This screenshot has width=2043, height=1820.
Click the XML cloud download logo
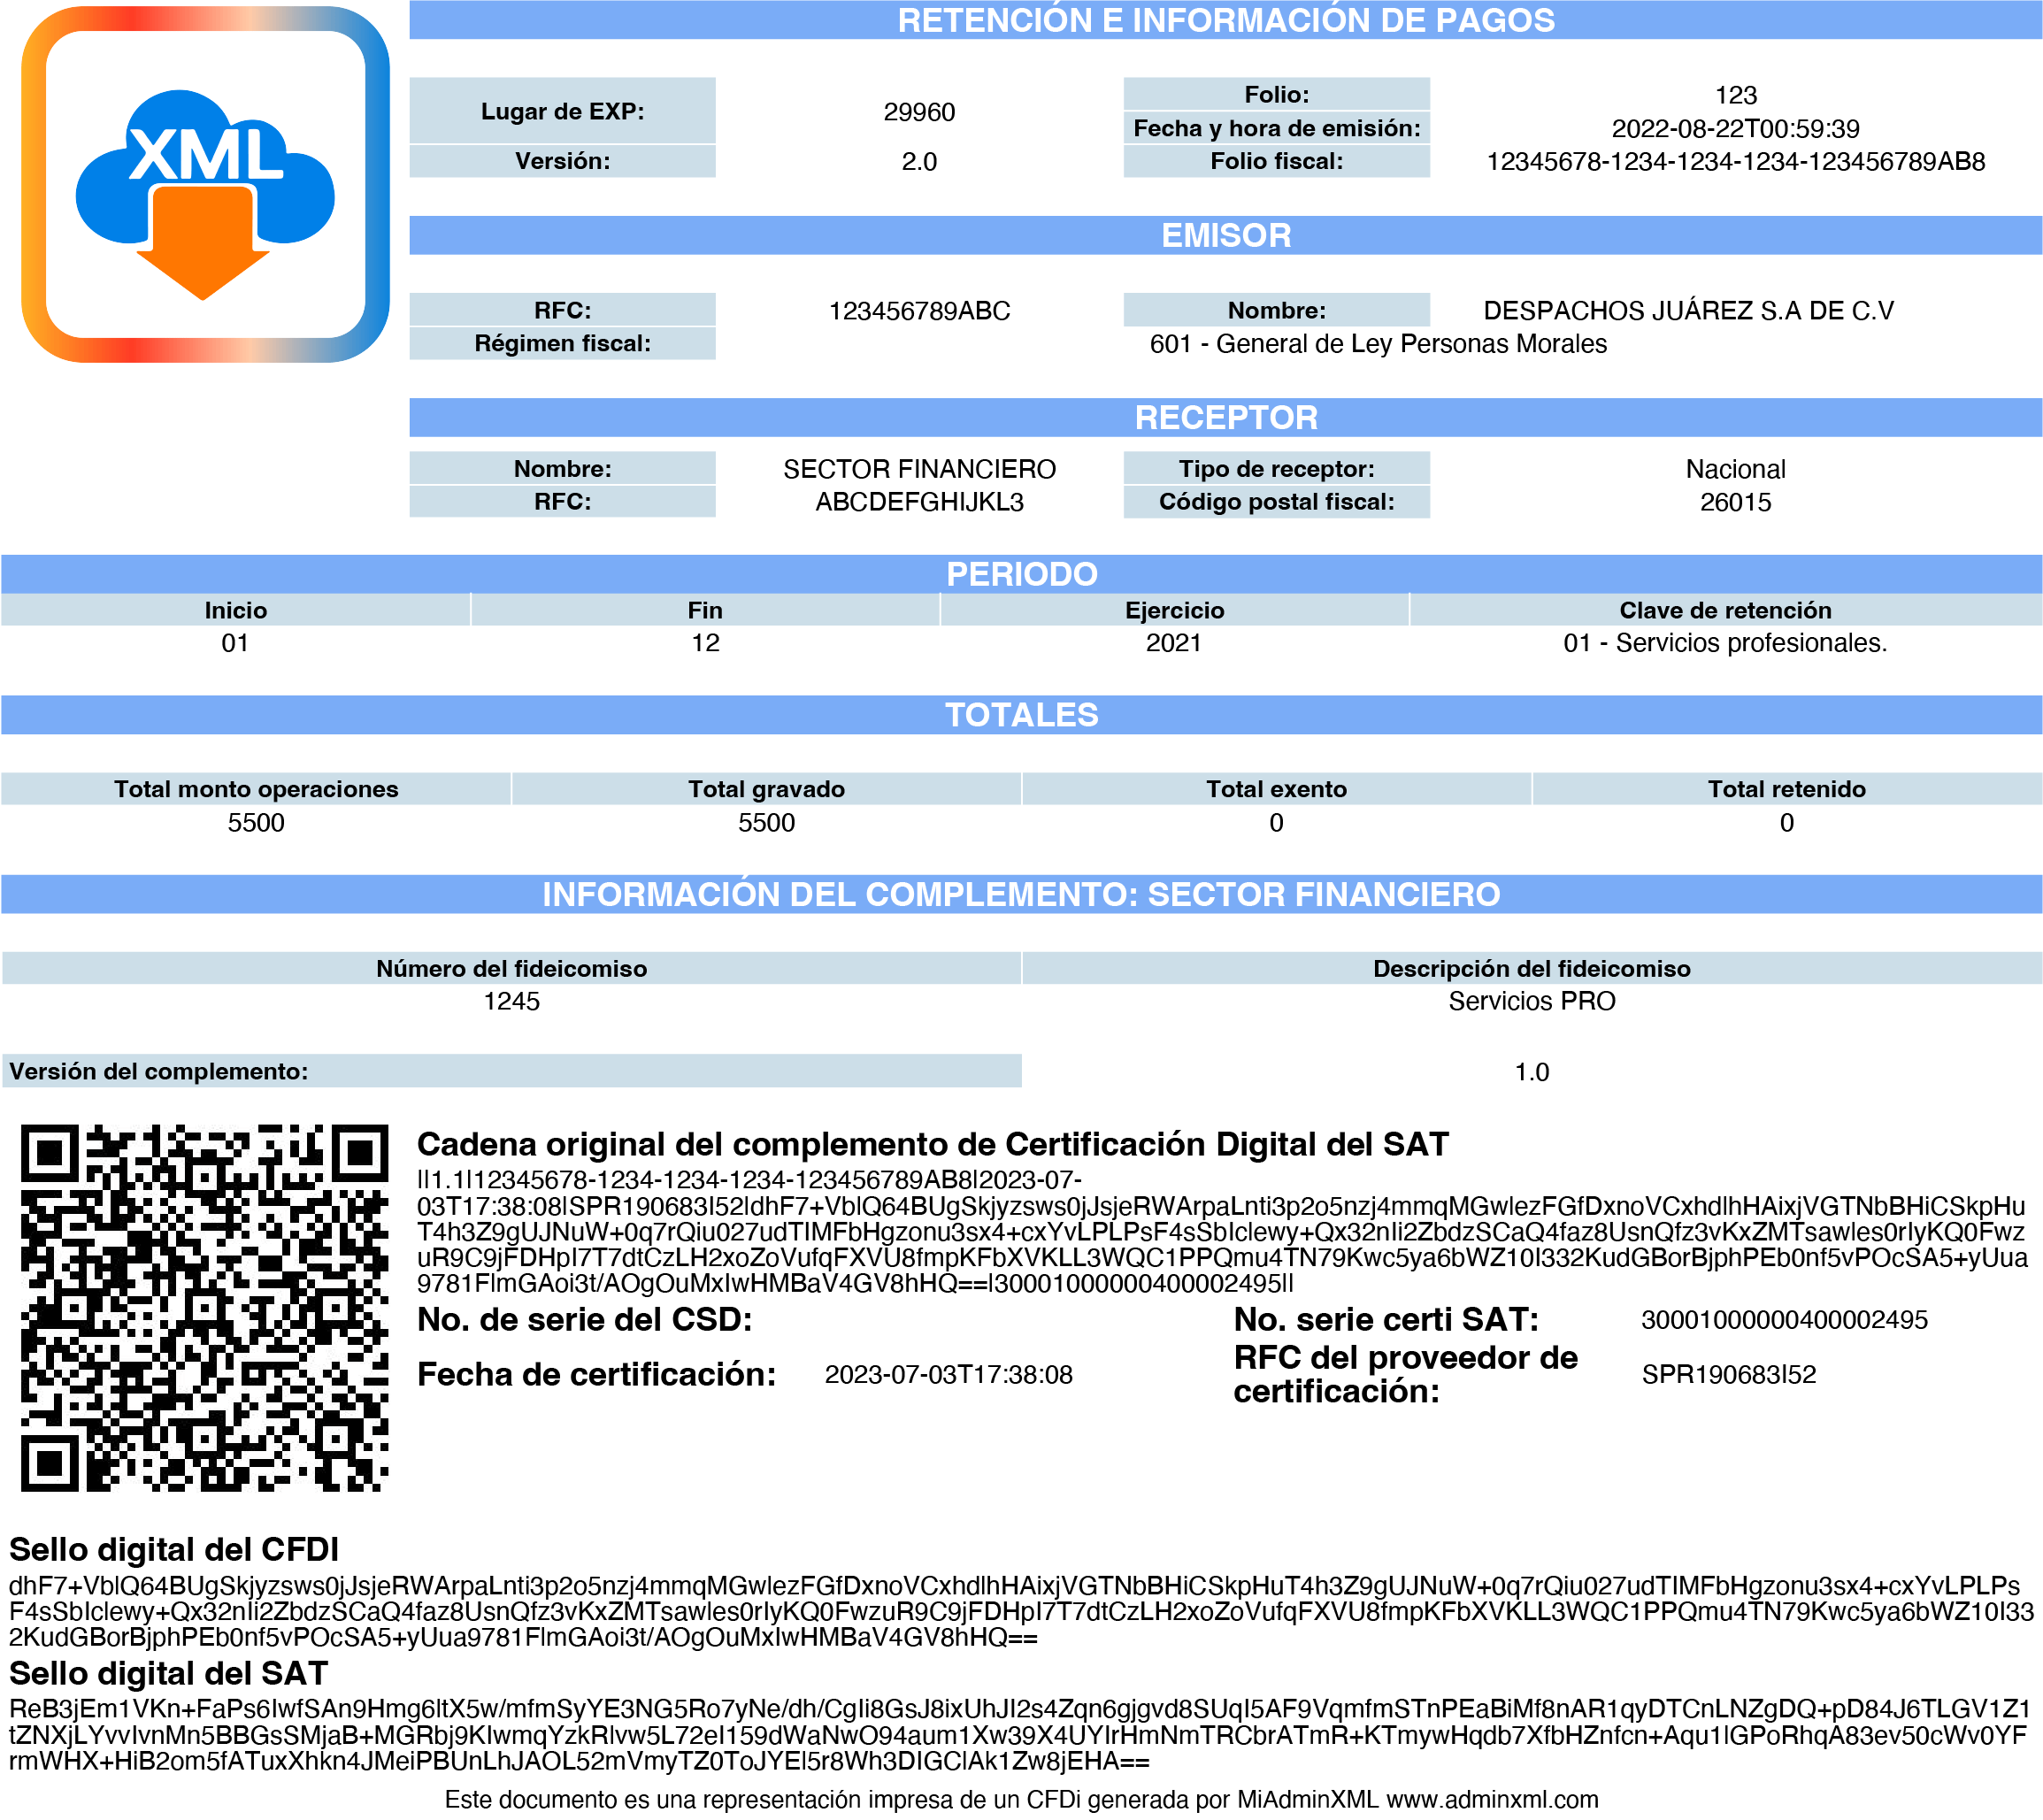tap(205, 185)
